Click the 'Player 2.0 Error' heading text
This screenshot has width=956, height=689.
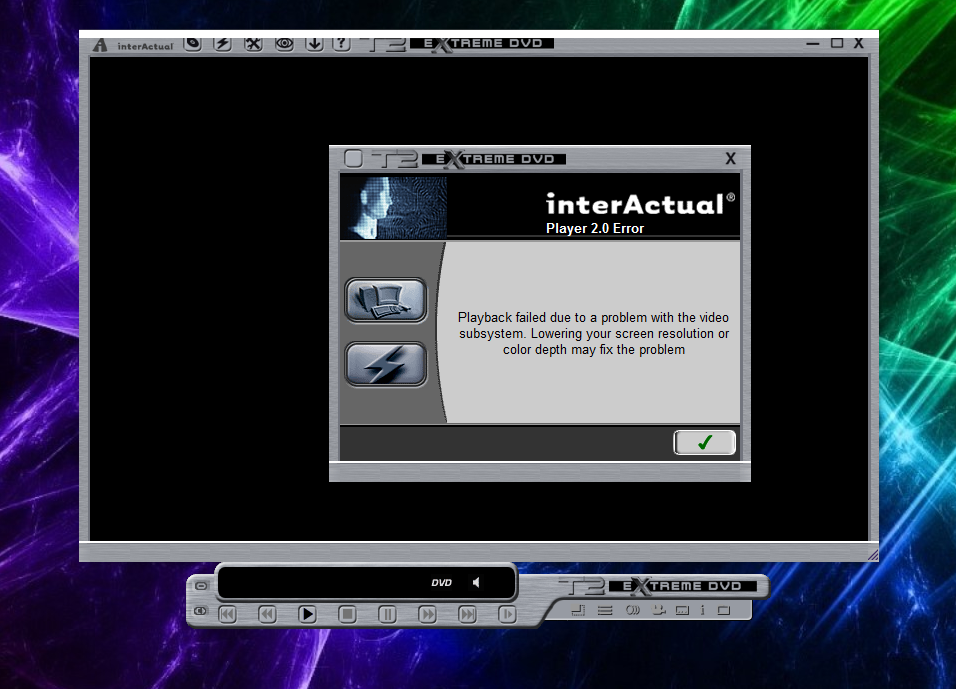coord(594,229)
